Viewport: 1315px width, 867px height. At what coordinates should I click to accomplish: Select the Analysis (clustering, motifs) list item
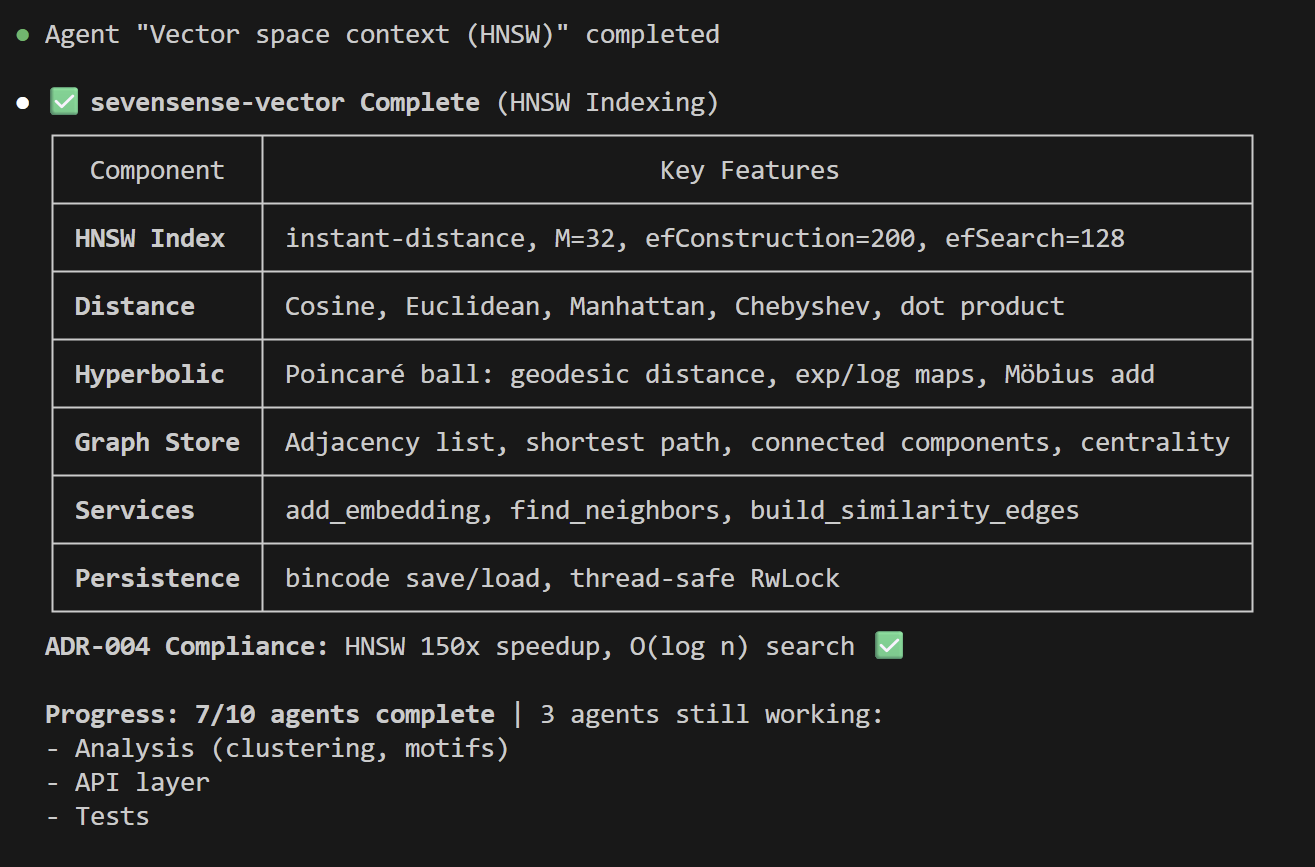coord(291,748)
